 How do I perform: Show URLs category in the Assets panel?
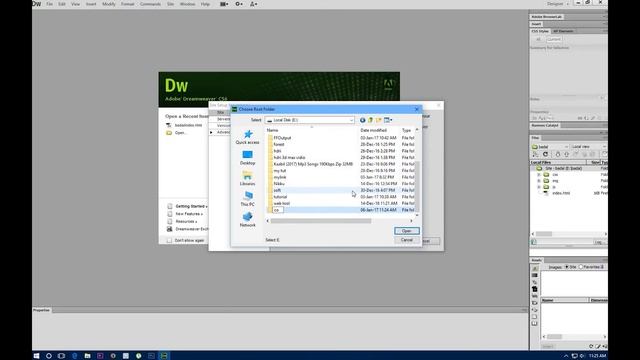535,282
